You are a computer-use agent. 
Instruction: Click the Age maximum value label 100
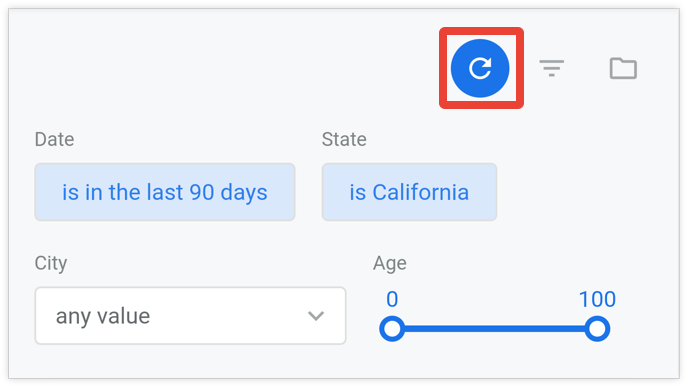(597, 299)
